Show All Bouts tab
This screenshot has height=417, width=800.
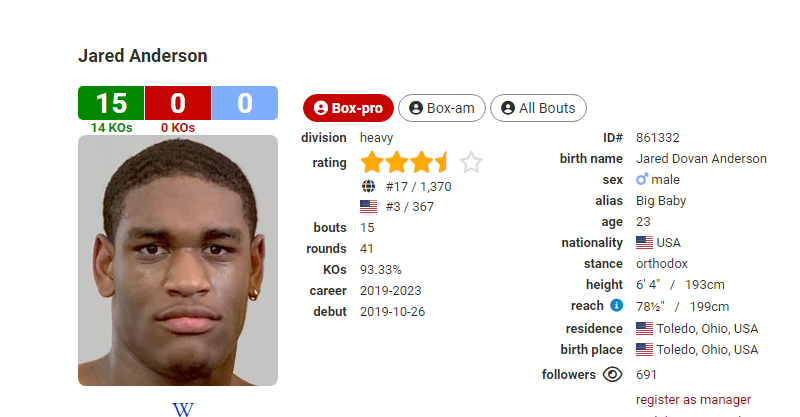[x=538, y=108]
